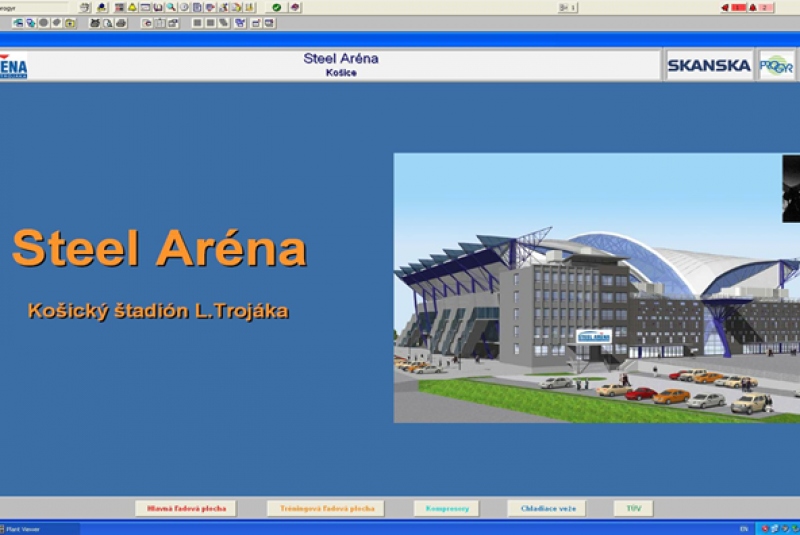Viewport: 800px width, 535px height.
Task: Click the Progyr logo in the header
Action: pos(777,65)
